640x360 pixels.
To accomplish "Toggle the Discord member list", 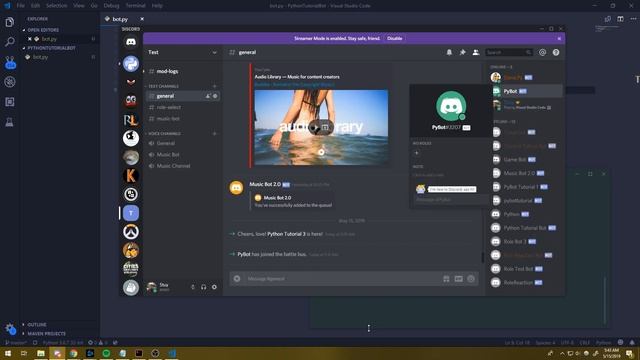I will 476,52.
